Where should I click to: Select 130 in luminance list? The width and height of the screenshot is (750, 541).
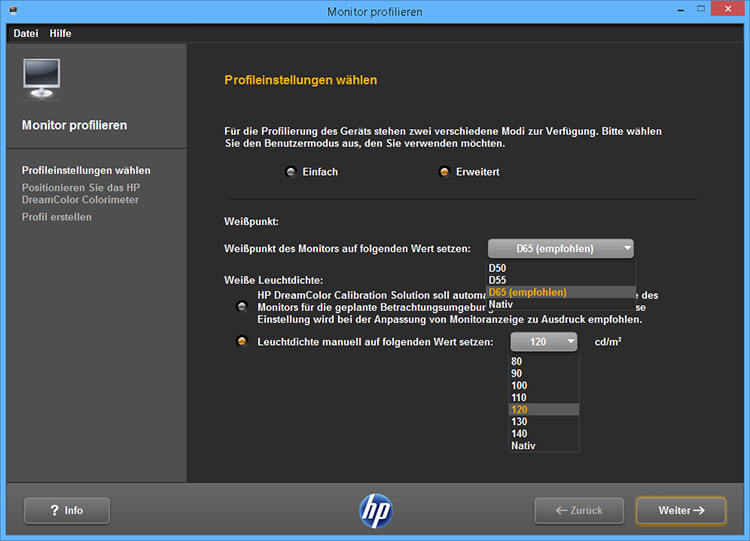(544, 421)
